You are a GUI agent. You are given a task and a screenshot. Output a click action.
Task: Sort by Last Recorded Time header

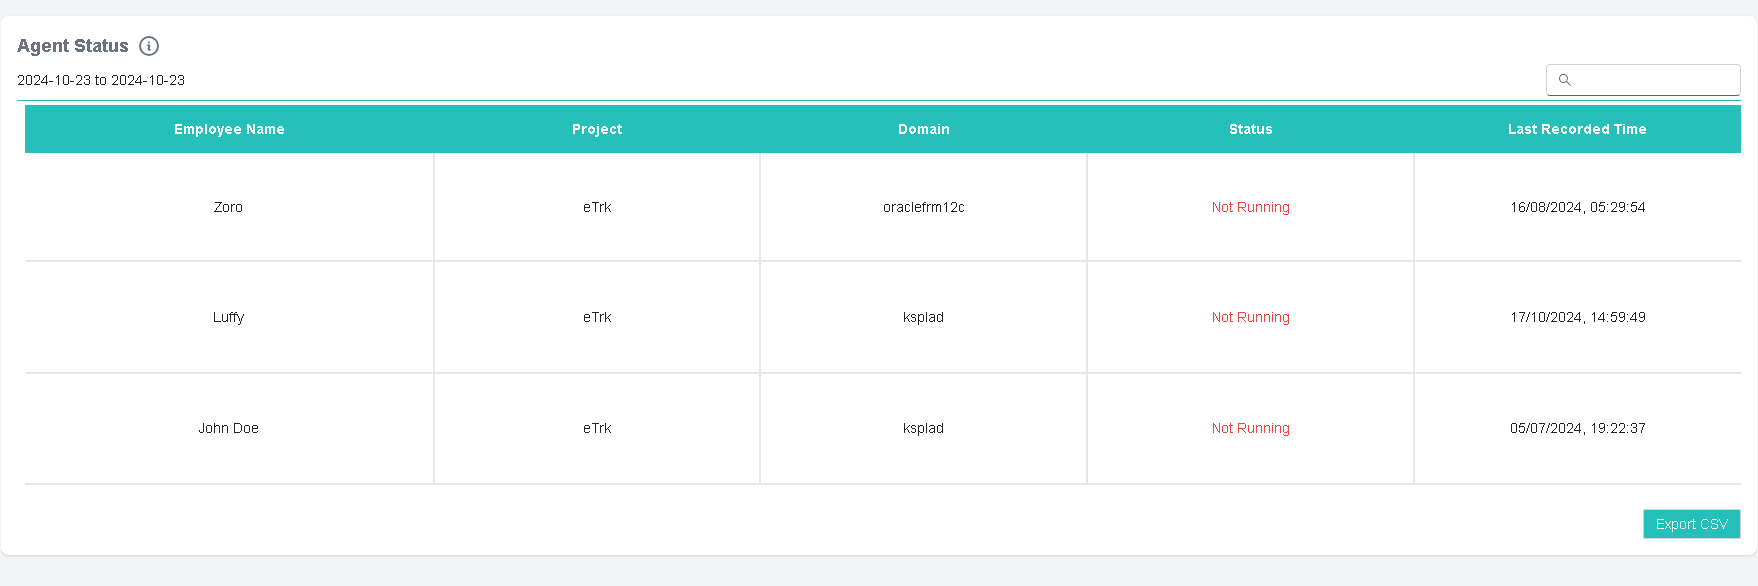1577,129
